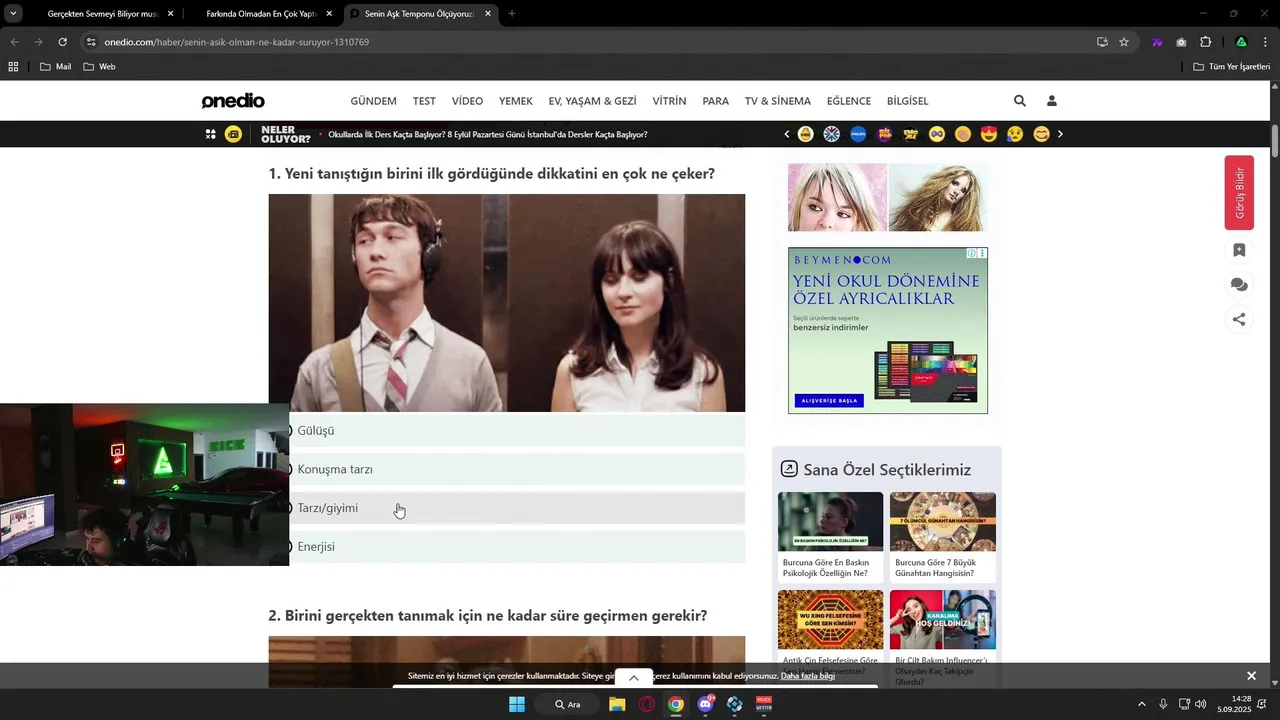Open the Chrome extensions puzzle icon

pos(1205,42)
